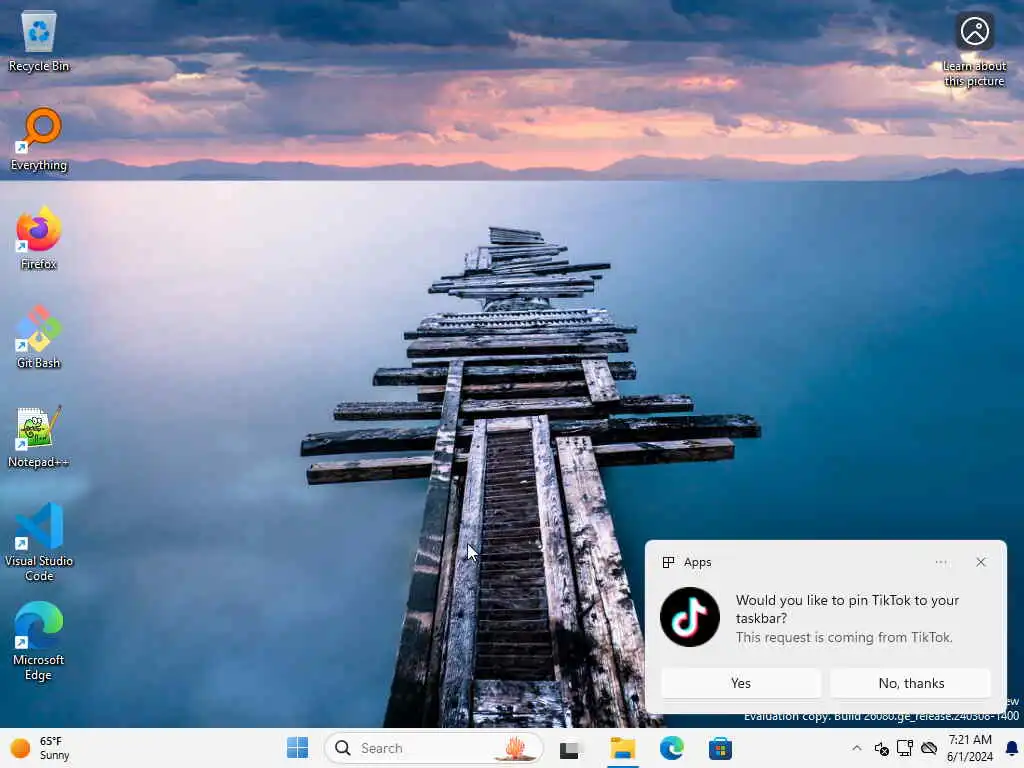Viewport: 1024px width, 768px height.
Task: Open the weather widget showing 65°F Sunny
Action: [x=40, y=748]
